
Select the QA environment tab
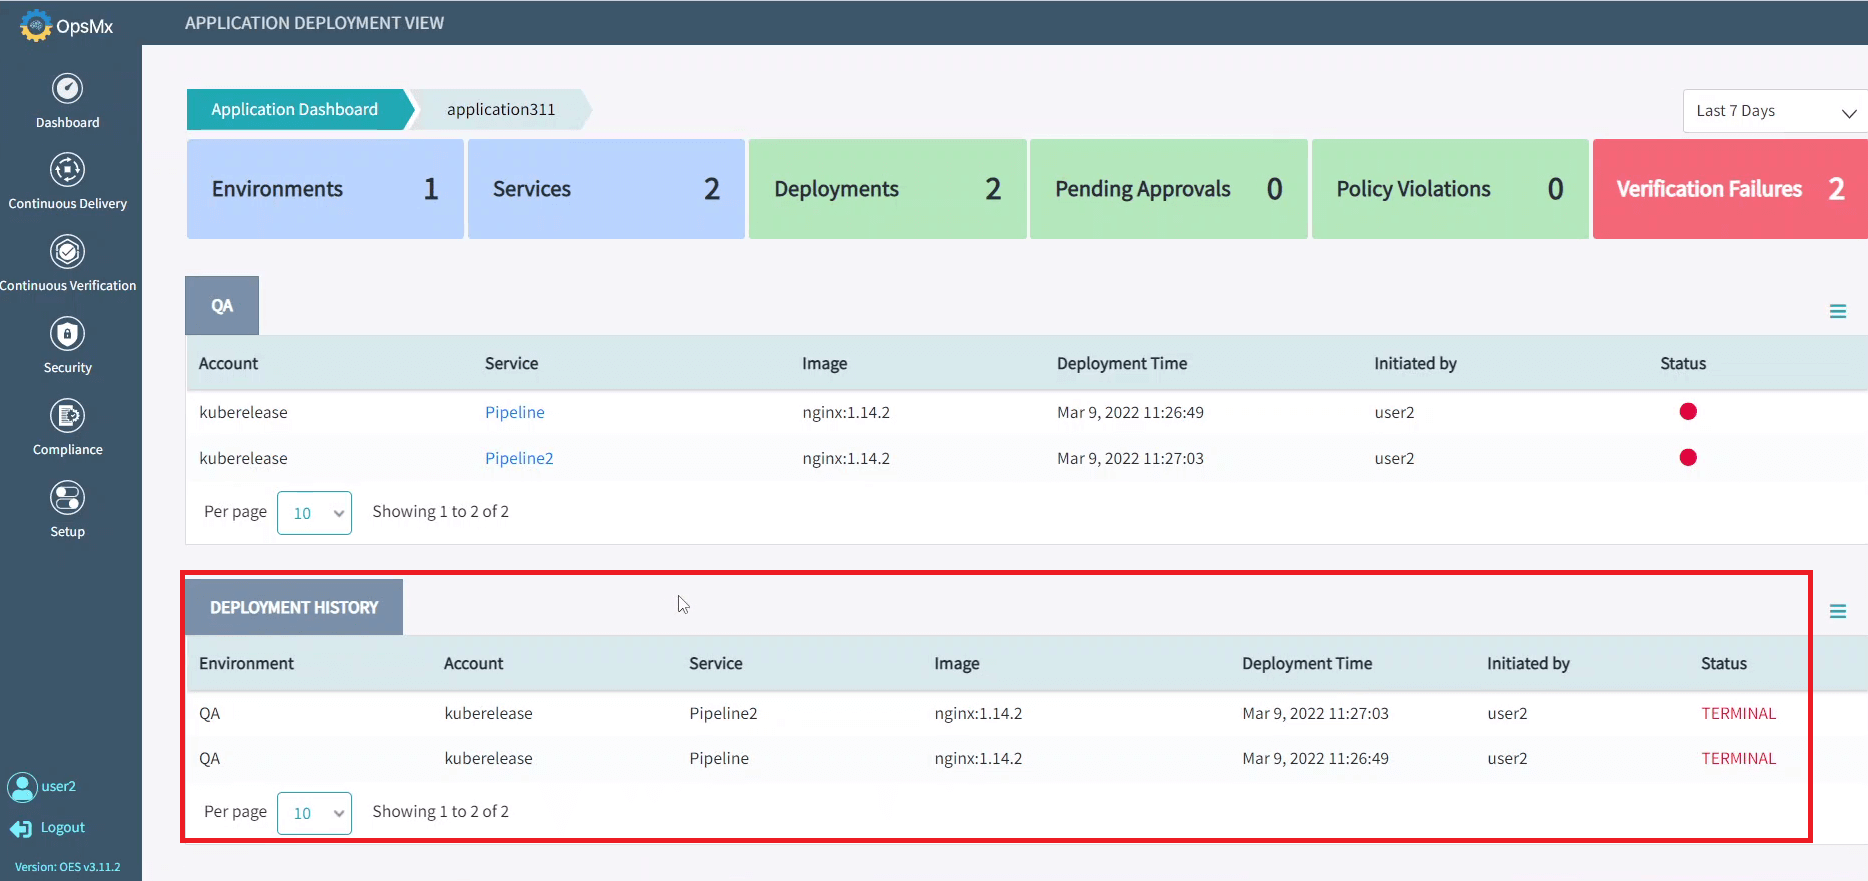pos(222,305)
